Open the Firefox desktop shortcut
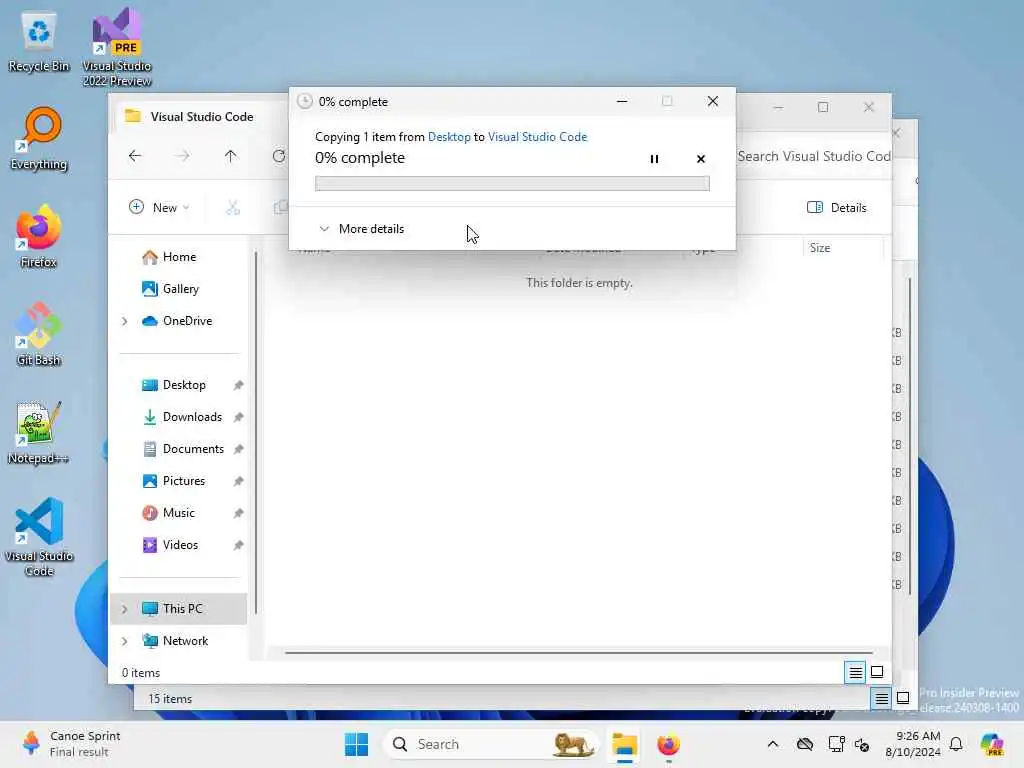 click(39, 236)
